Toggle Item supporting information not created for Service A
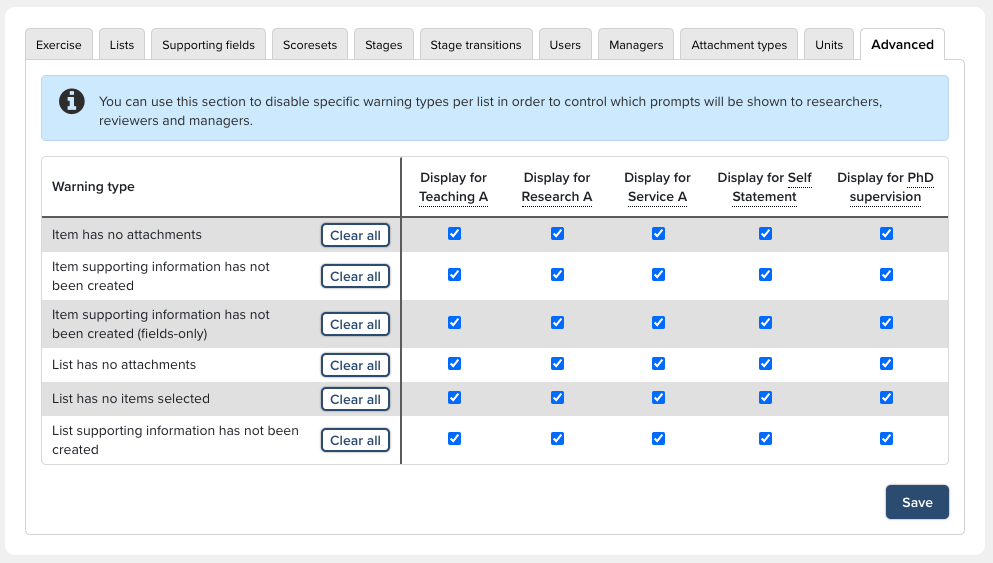This screenshot has height=563, width=993. pos(658,274)
